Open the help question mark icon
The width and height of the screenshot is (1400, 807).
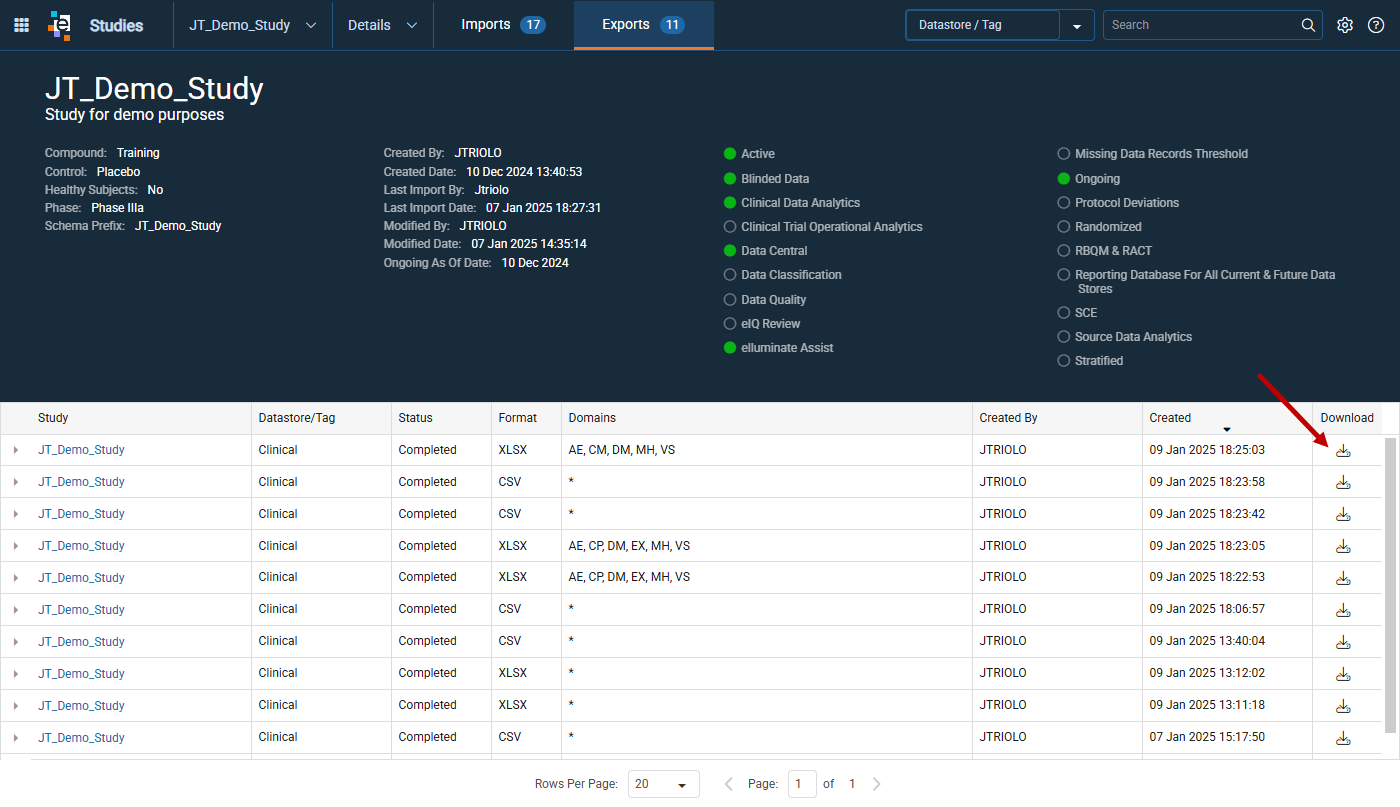(x=1376, y=25)
